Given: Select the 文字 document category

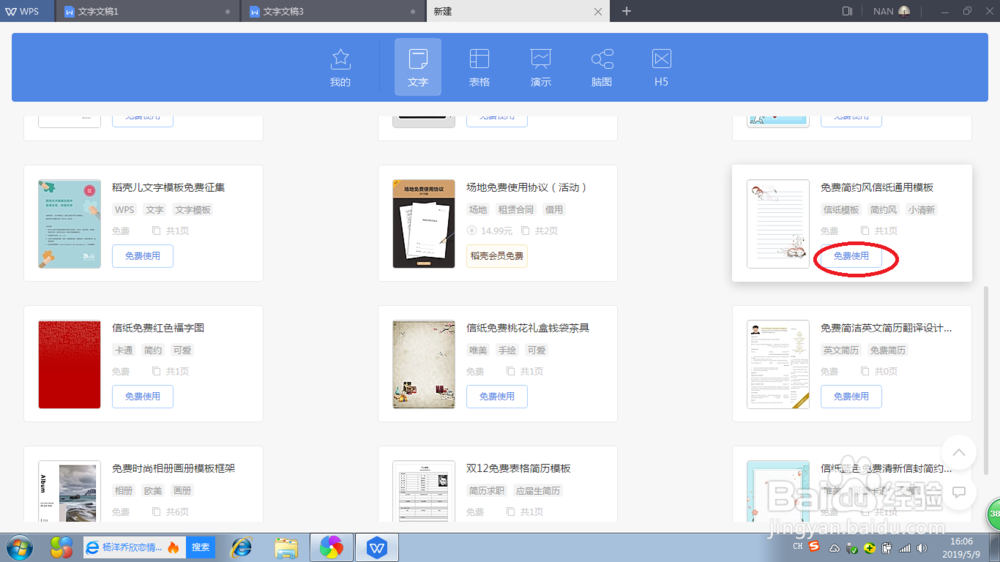Looking at the screenshot, I should 418,67.
